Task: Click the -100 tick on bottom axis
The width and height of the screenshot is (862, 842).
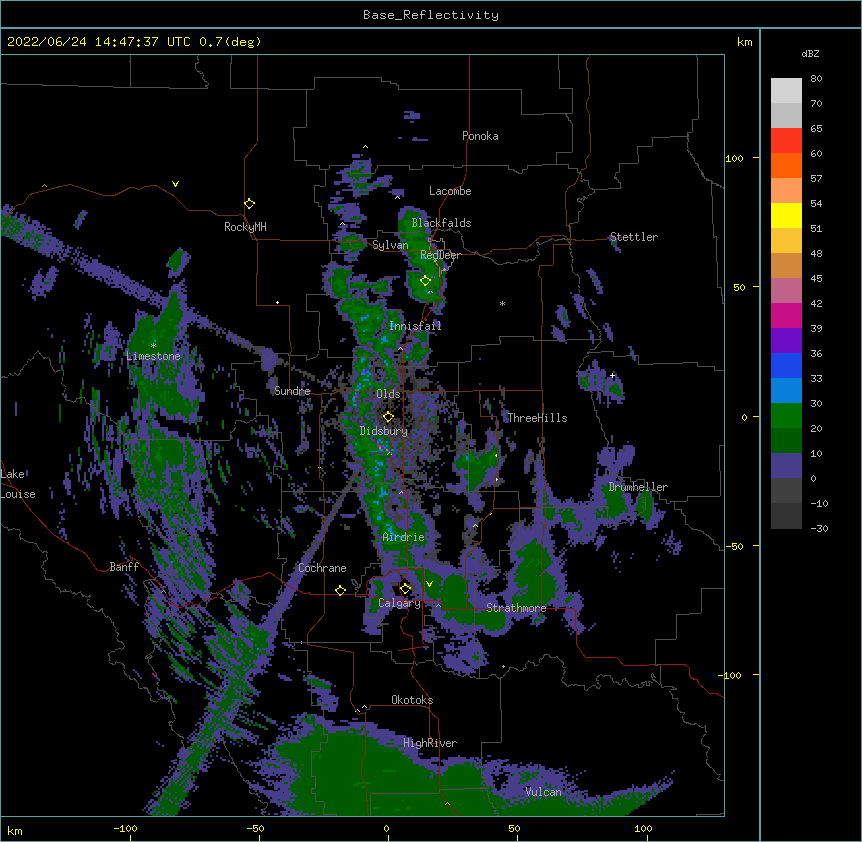Action: pyautogui.click(x=125, y=828)
